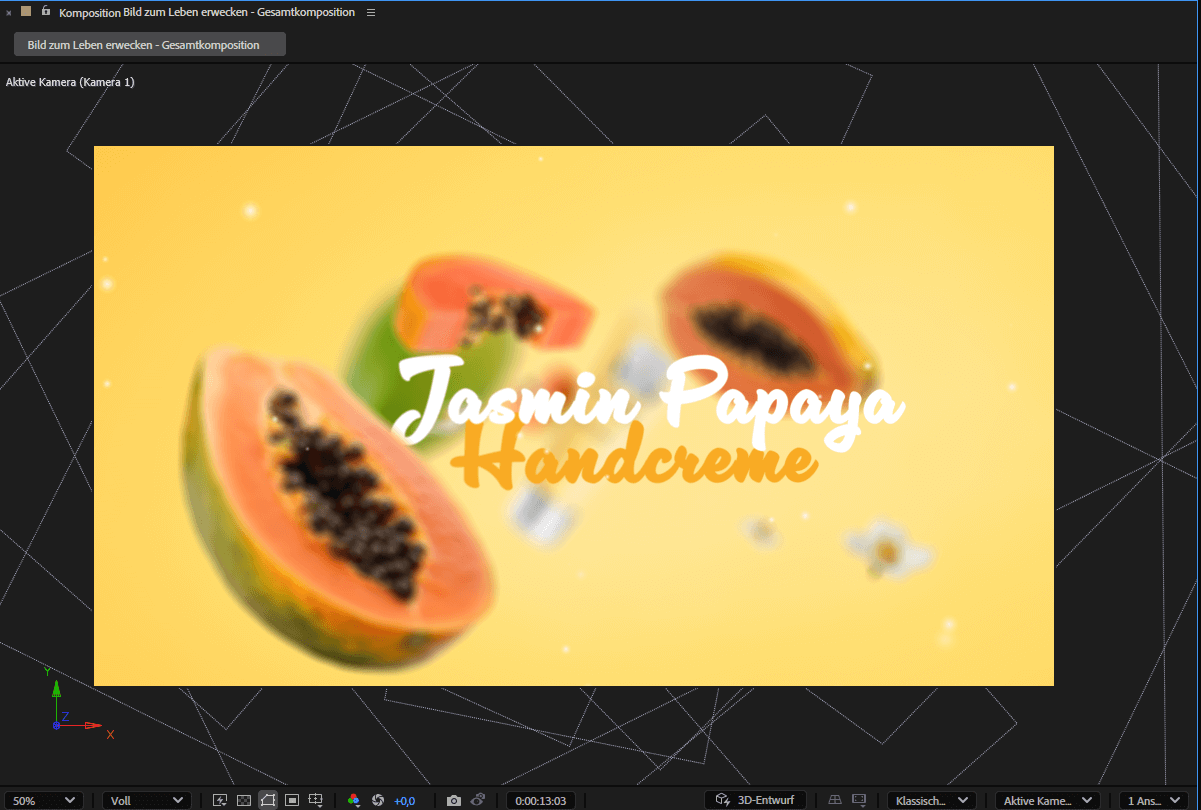
Task: Open the Aktive Kamera view dropdown
Action: pos(1047,801)
